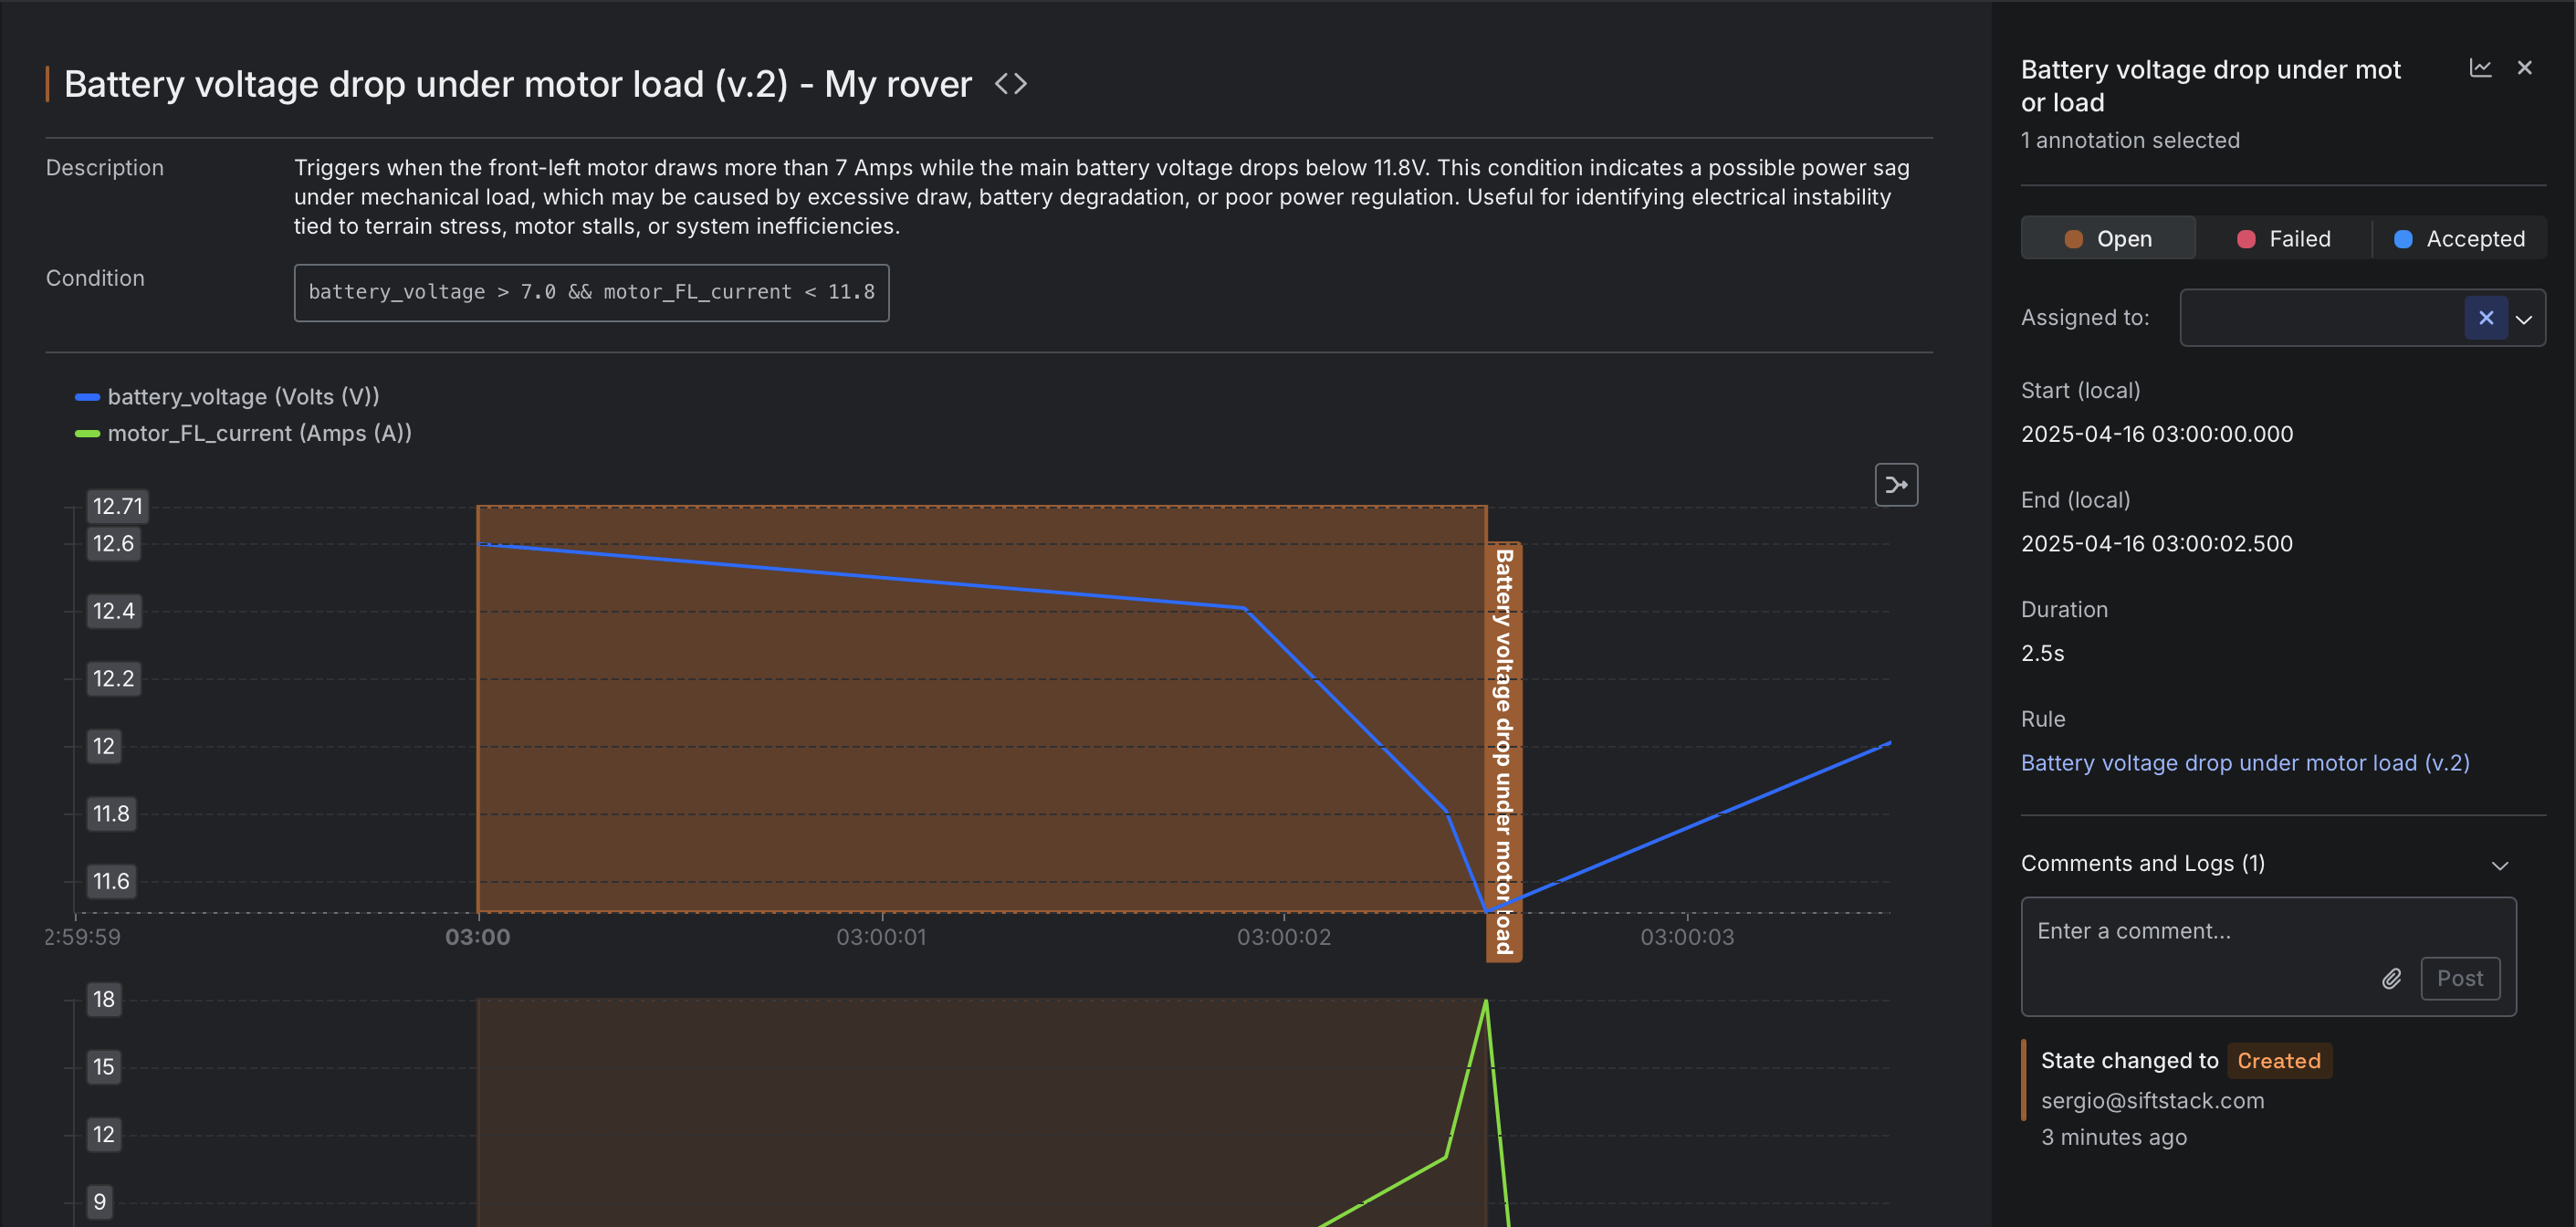The height and width of the screenshot is (1227, 2576).
Task: Click the blue battery_voltage color swatch
Action: click(x=87, y=397)
